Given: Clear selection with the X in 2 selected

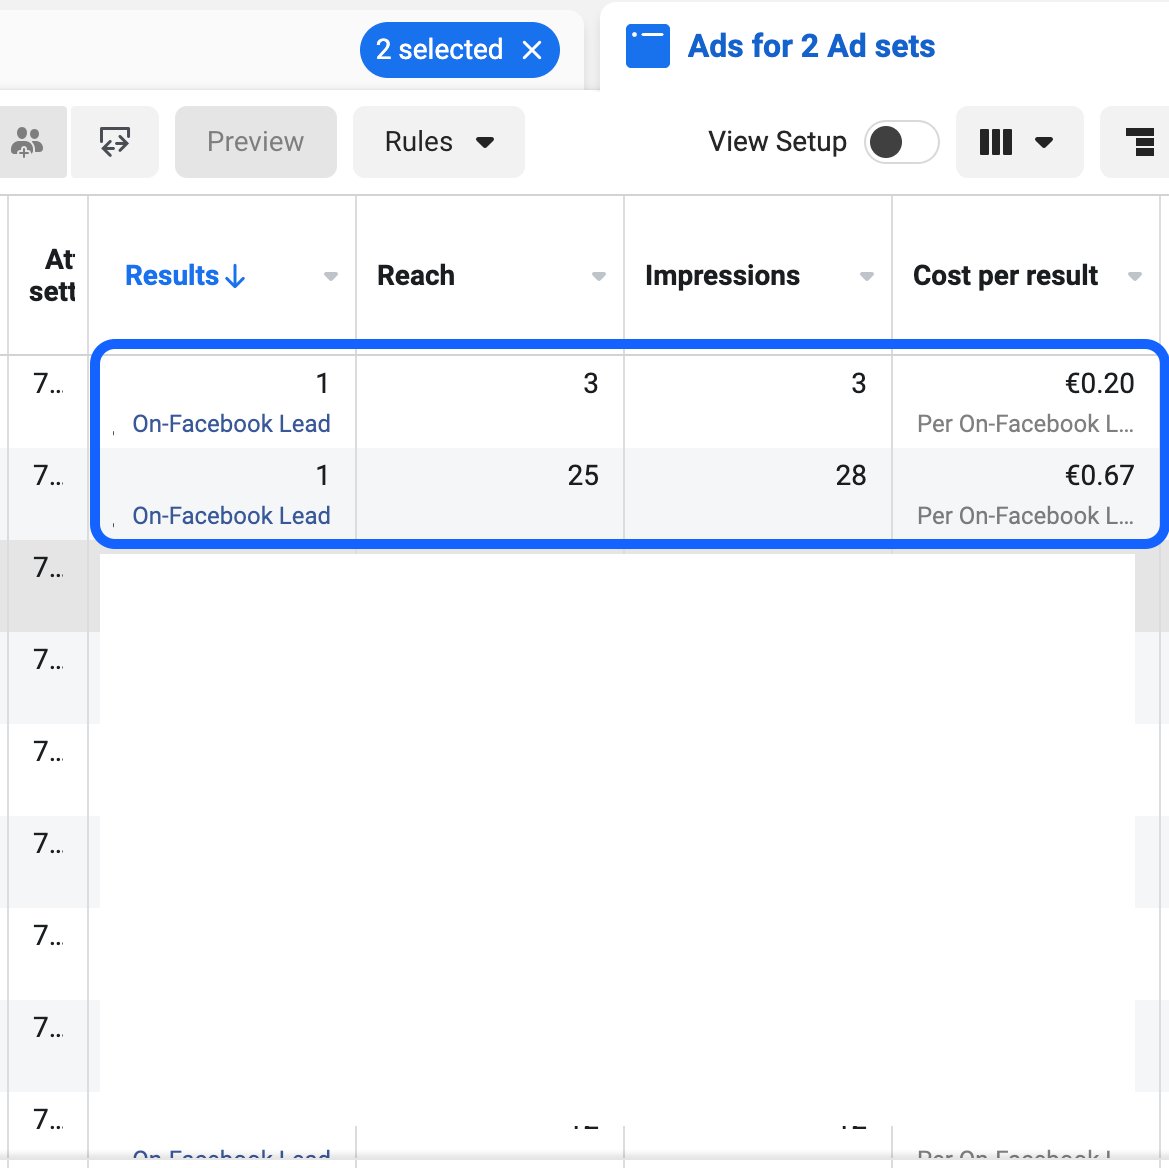Looking at the screenshot, I should tap(532, 50).
